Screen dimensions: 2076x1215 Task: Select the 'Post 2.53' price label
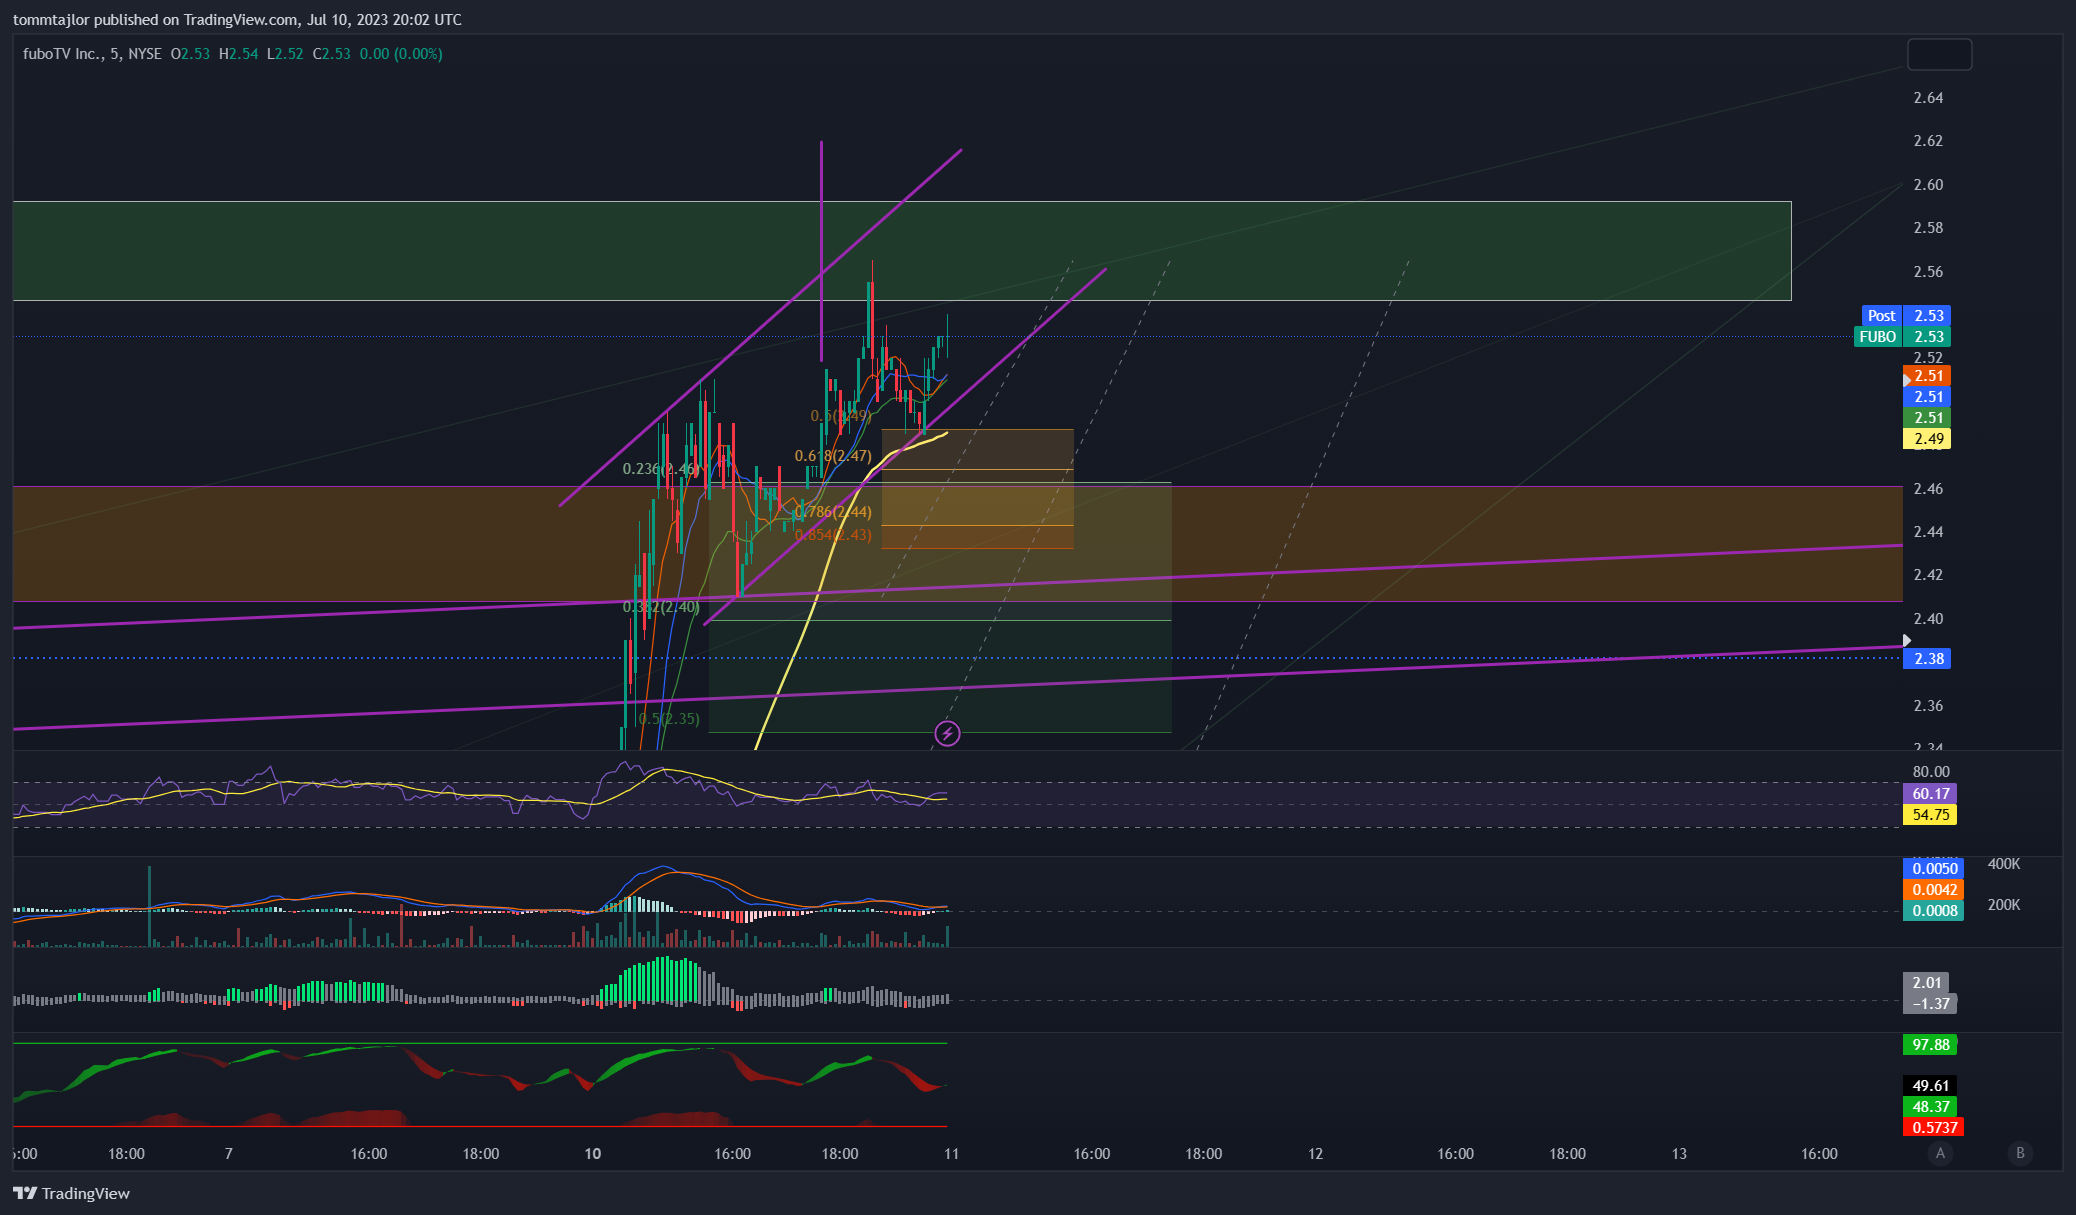(1905, 316)
